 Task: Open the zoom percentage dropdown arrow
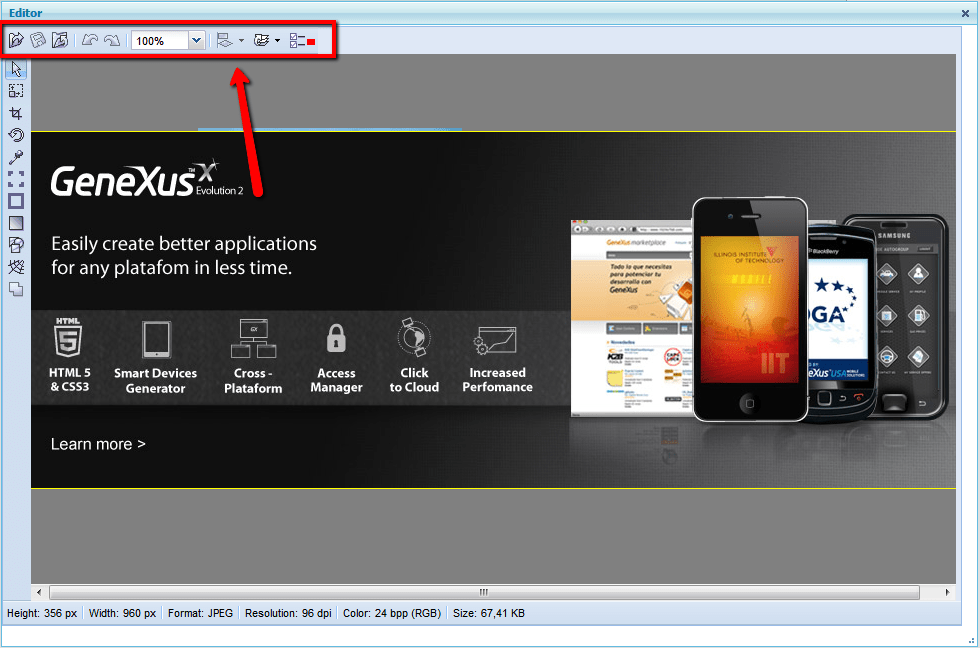[196, 41]
